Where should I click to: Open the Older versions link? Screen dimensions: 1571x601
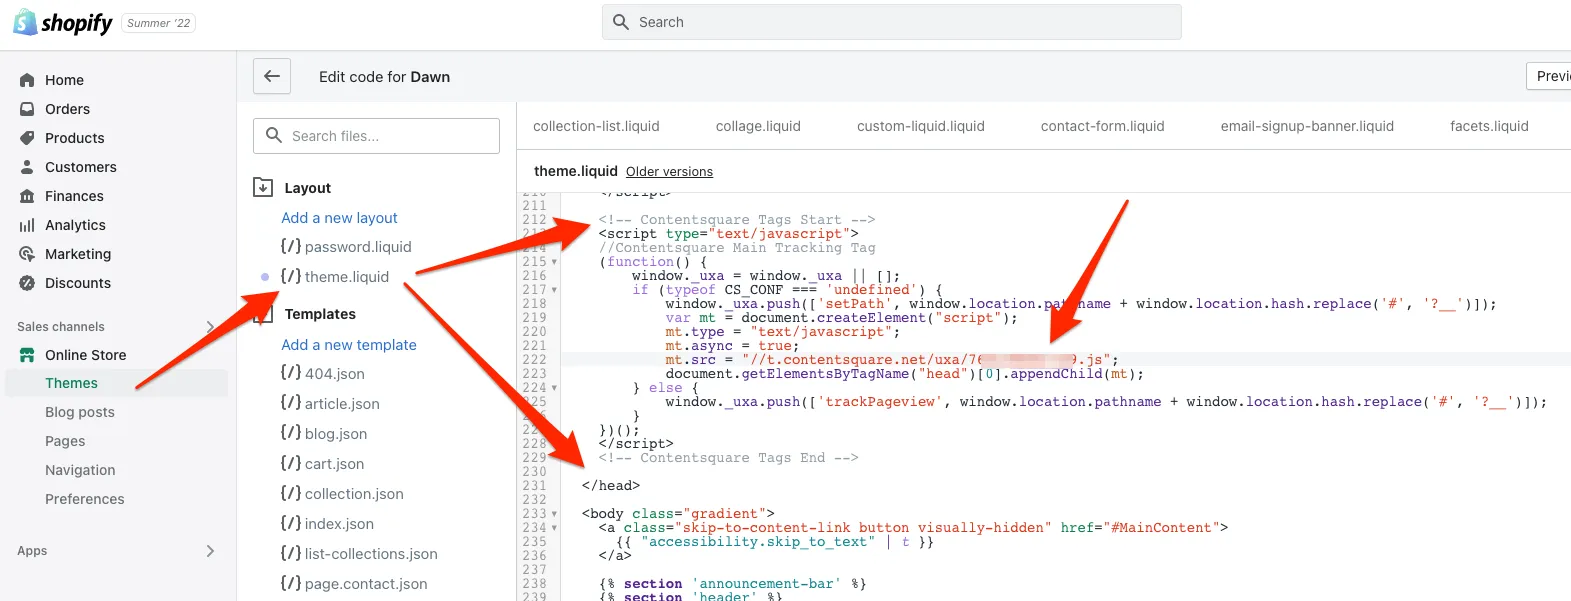[669, 172]
